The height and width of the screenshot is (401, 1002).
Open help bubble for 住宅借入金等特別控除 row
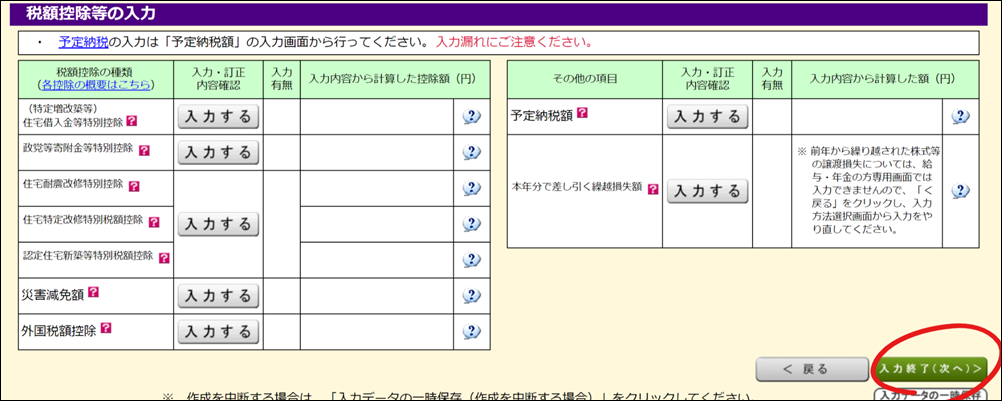(x=471, y=116)
